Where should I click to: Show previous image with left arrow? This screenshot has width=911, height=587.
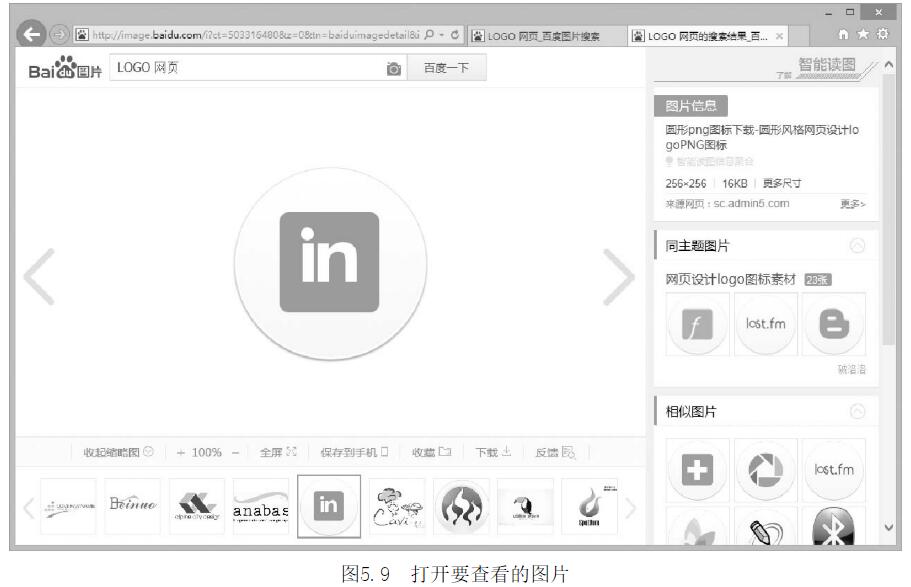pyautogui.click(x=39, y=277)
